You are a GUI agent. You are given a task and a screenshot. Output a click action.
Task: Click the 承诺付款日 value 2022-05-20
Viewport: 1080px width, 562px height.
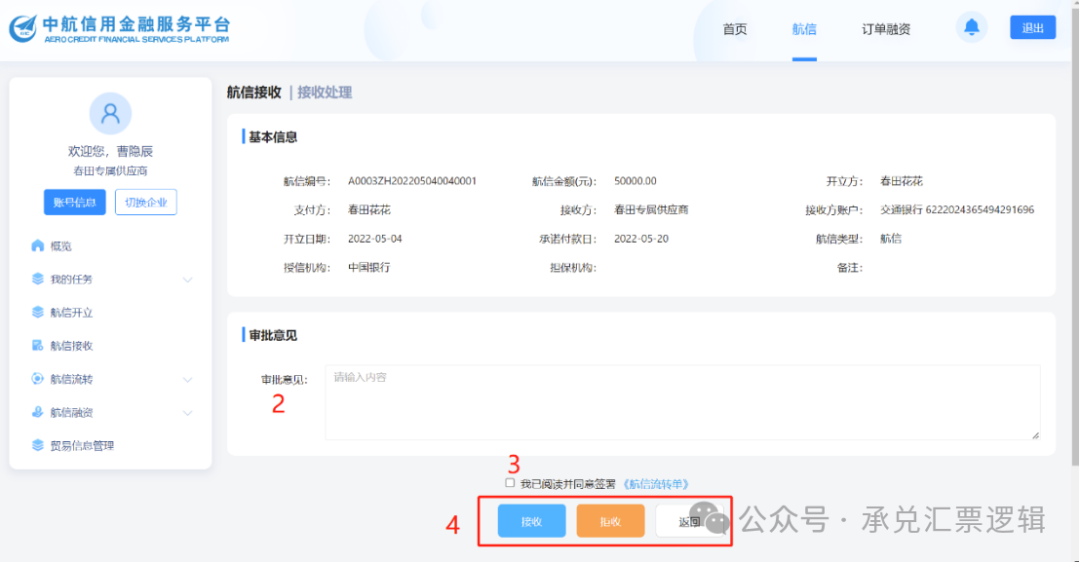[x=641, y=239]
